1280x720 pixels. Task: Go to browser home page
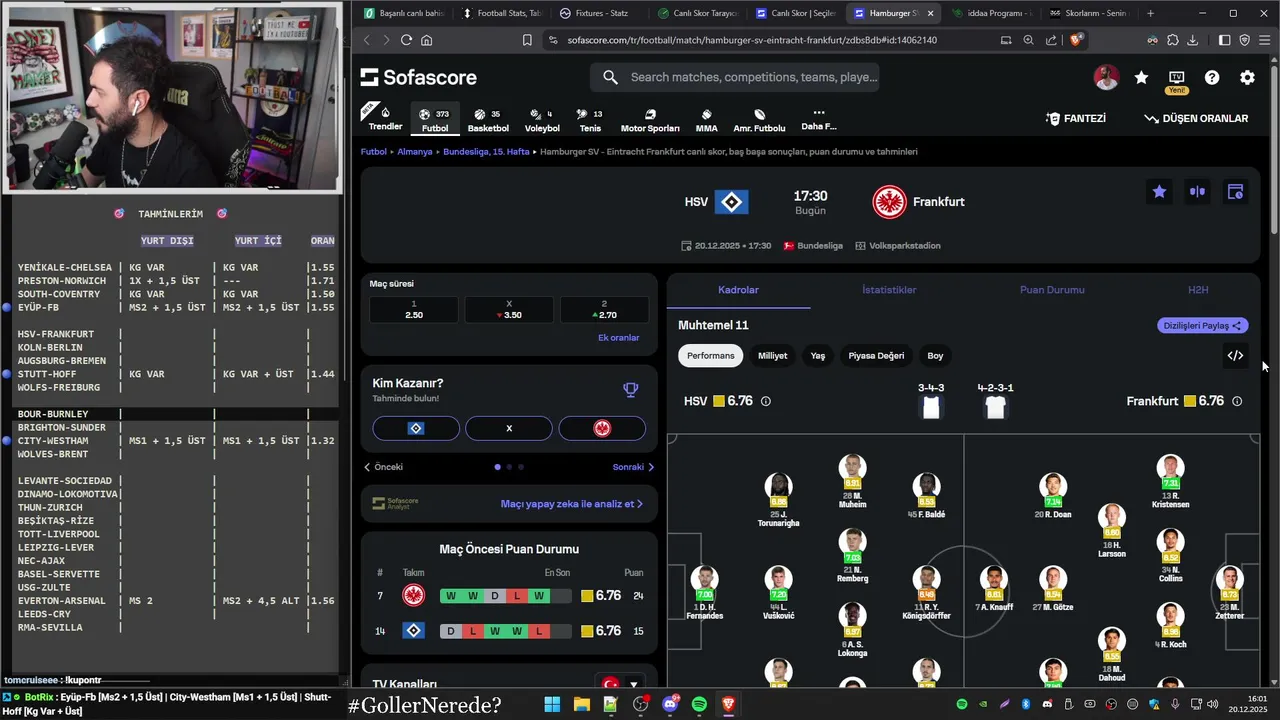[427, 40]
